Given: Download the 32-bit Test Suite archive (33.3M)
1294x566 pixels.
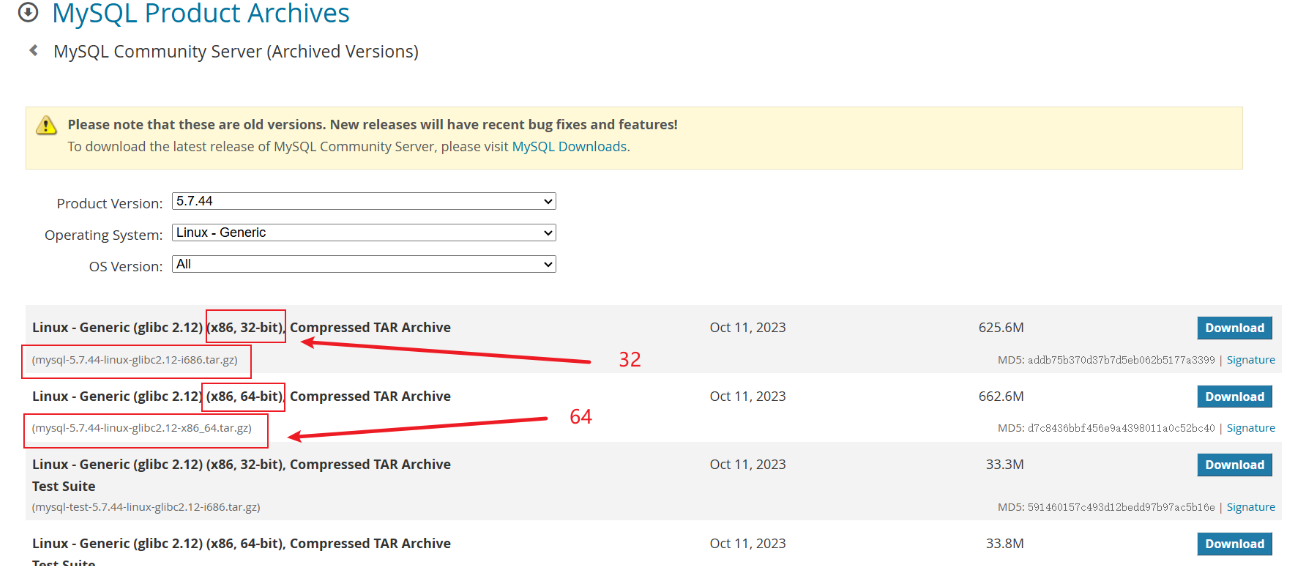Looking at the screenshot, I should (x=1235, y=465).
